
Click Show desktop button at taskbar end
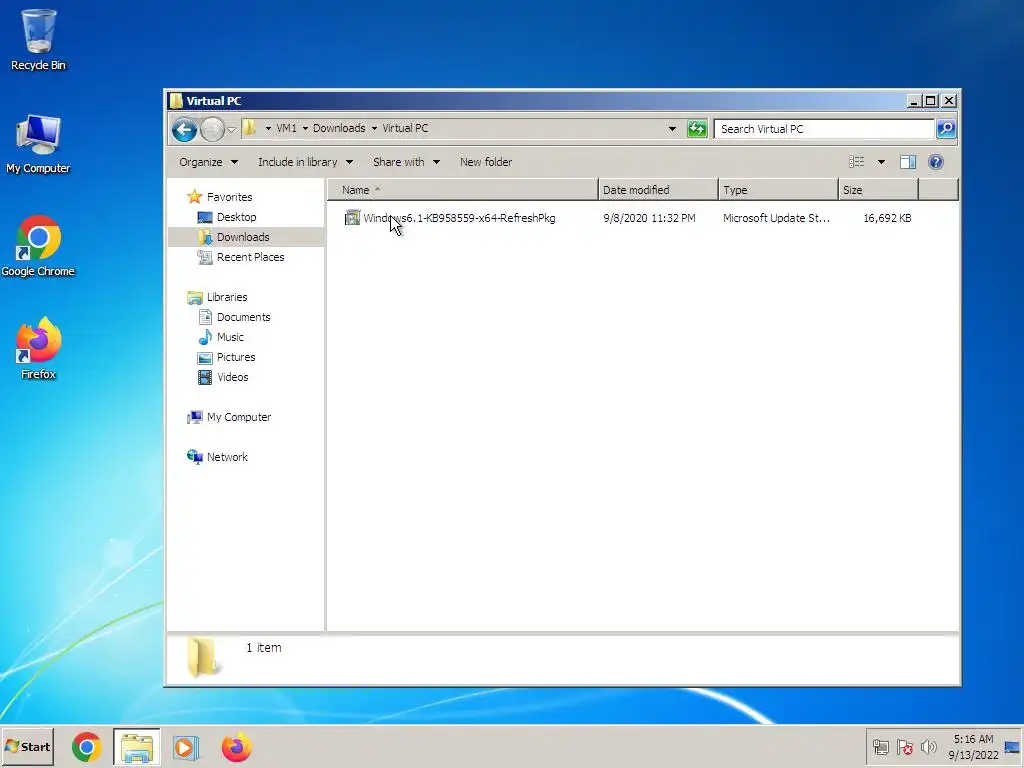1013,747
